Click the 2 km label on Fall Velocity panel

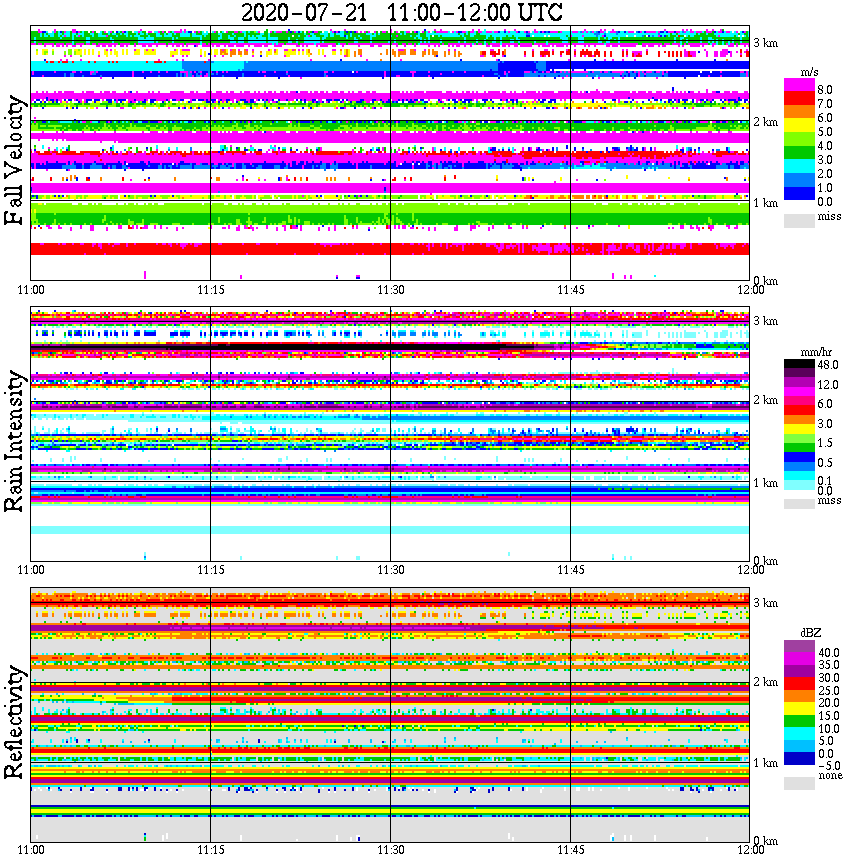pos(766,122)
